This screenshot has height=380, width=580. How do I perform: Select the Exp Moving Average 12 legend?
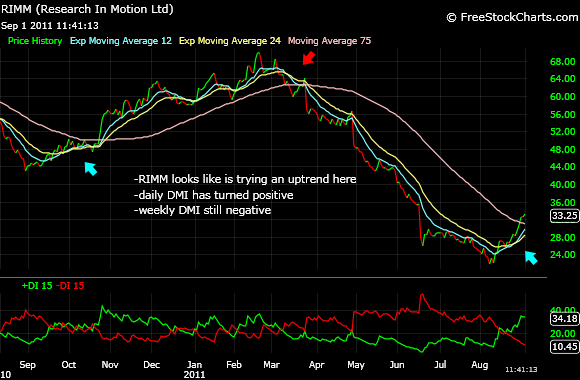click(x=121, y=41)
